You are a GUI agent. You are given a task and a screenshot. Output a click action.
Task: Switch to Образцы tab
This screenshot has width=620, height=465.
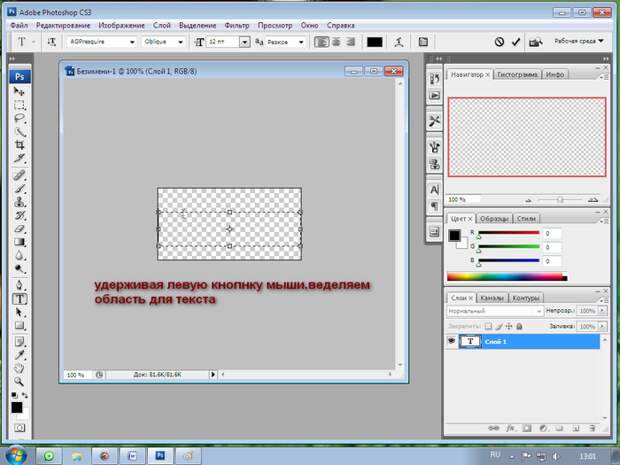(x=494, y=218)
